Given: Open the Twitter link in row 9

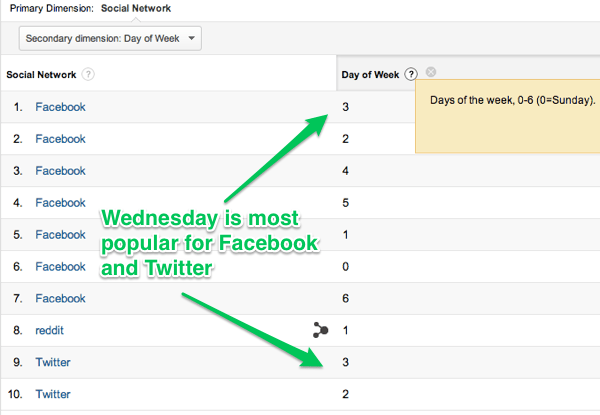Looking at the screenshot, I should pyautogui.click(x=53, y=362).
